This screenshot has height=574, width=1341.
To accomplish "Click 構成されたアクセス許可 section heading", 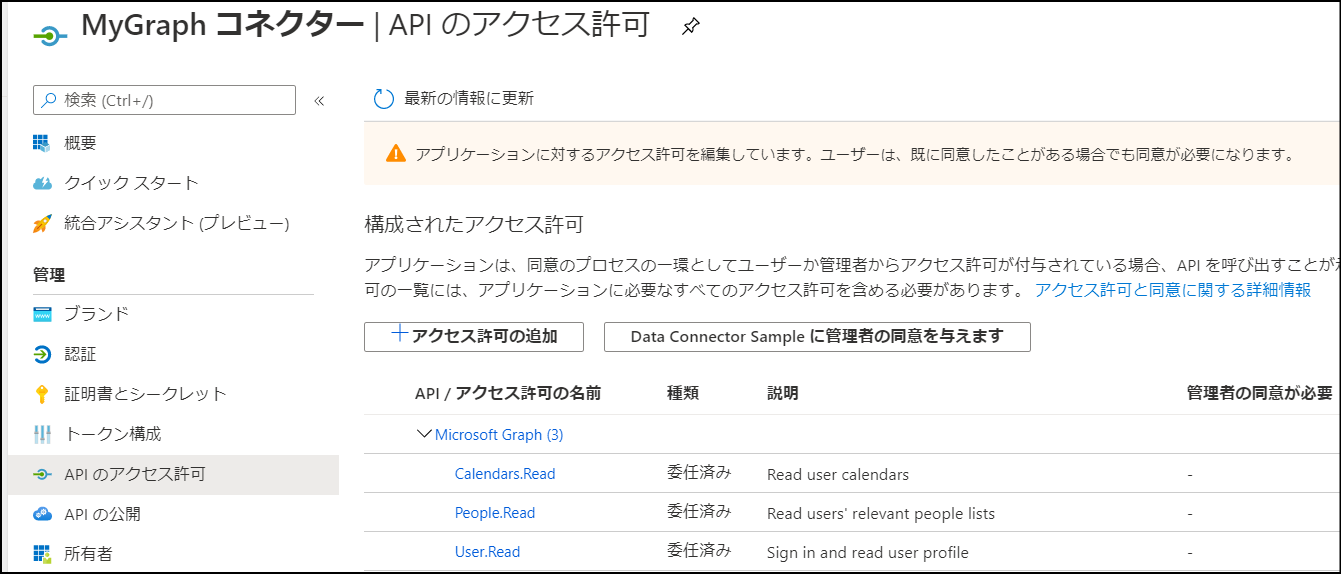I will pos(473,224).
